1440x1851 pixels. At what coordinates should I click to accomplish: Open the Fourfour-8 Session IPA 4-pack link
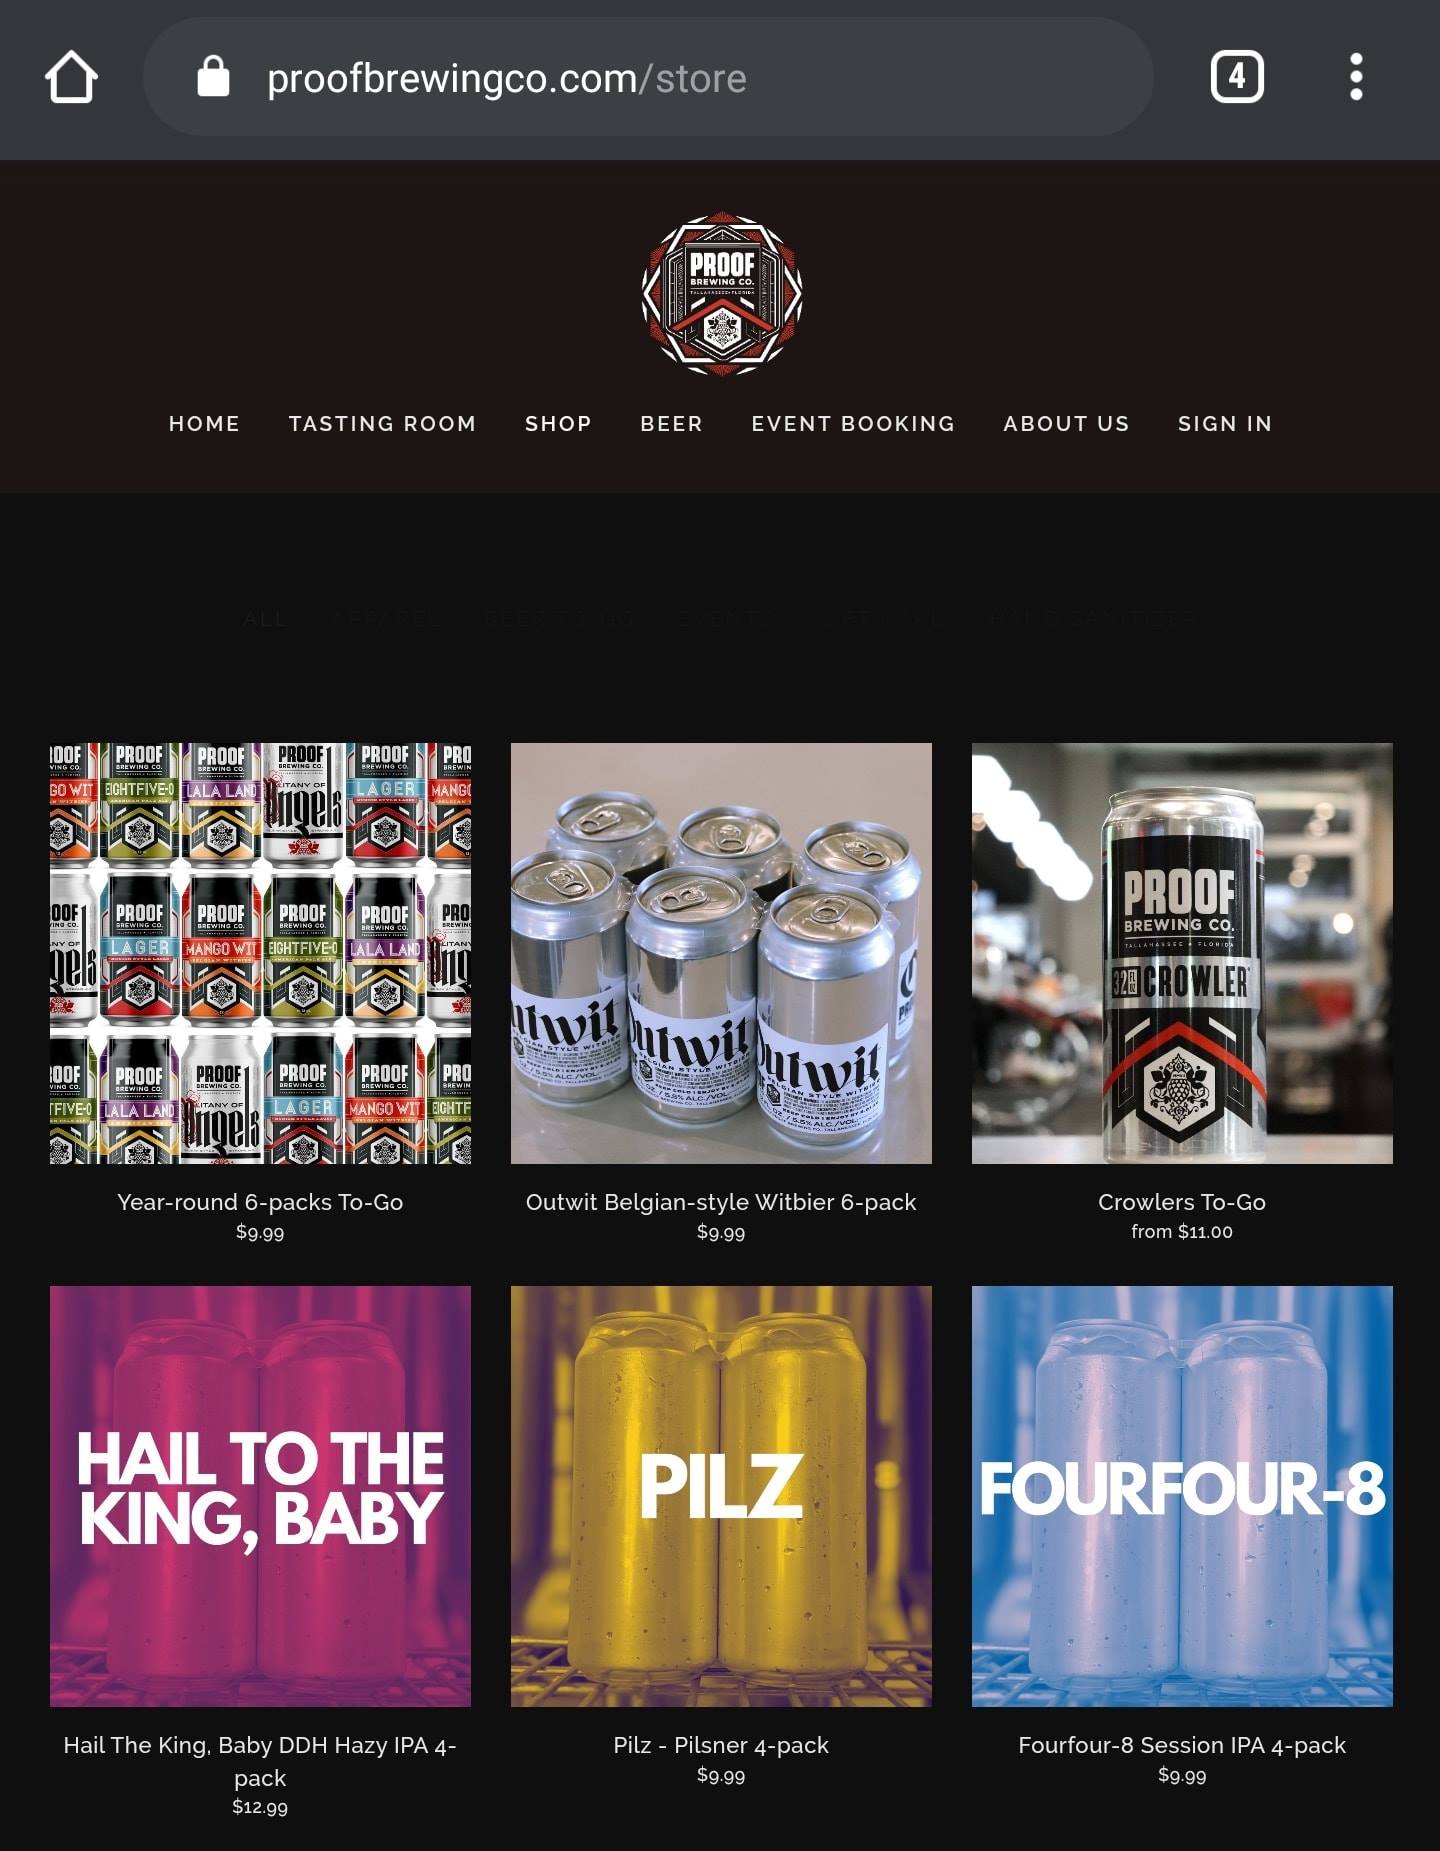[x=1182, y=1745]
